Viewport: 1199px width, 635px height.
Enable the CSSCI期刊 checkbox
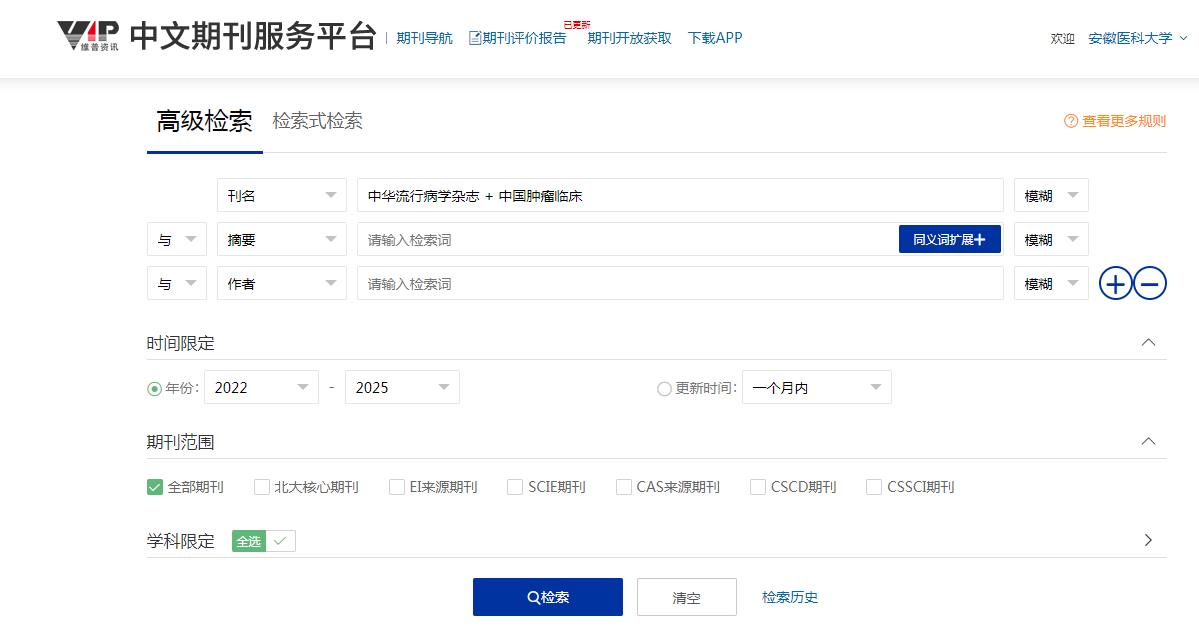click(x=876, y=487)
